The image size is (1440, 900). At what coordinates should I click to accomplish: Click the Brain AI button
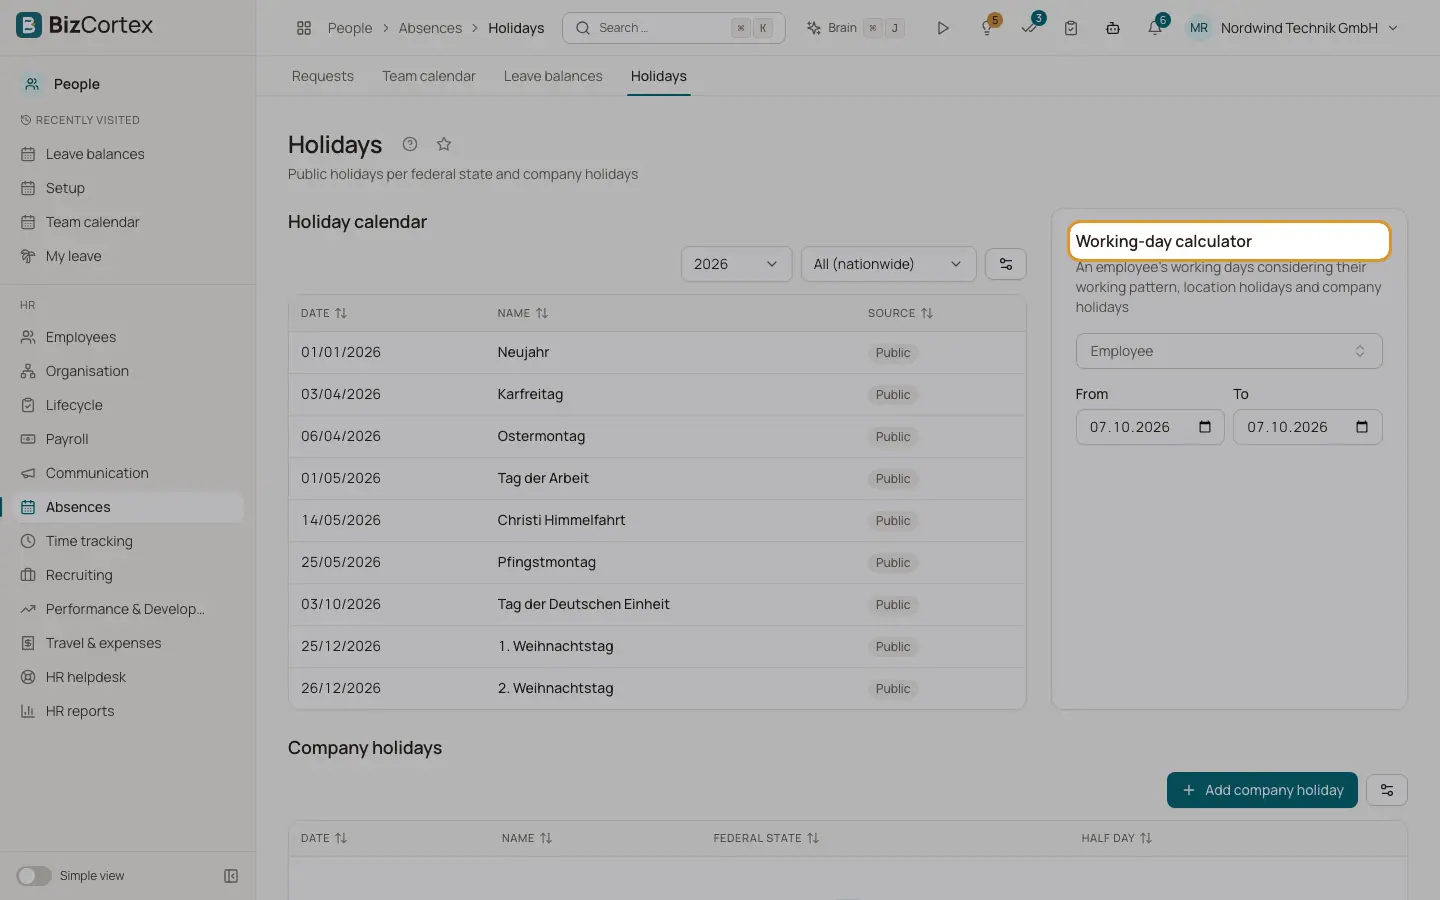tap(856, 28)
